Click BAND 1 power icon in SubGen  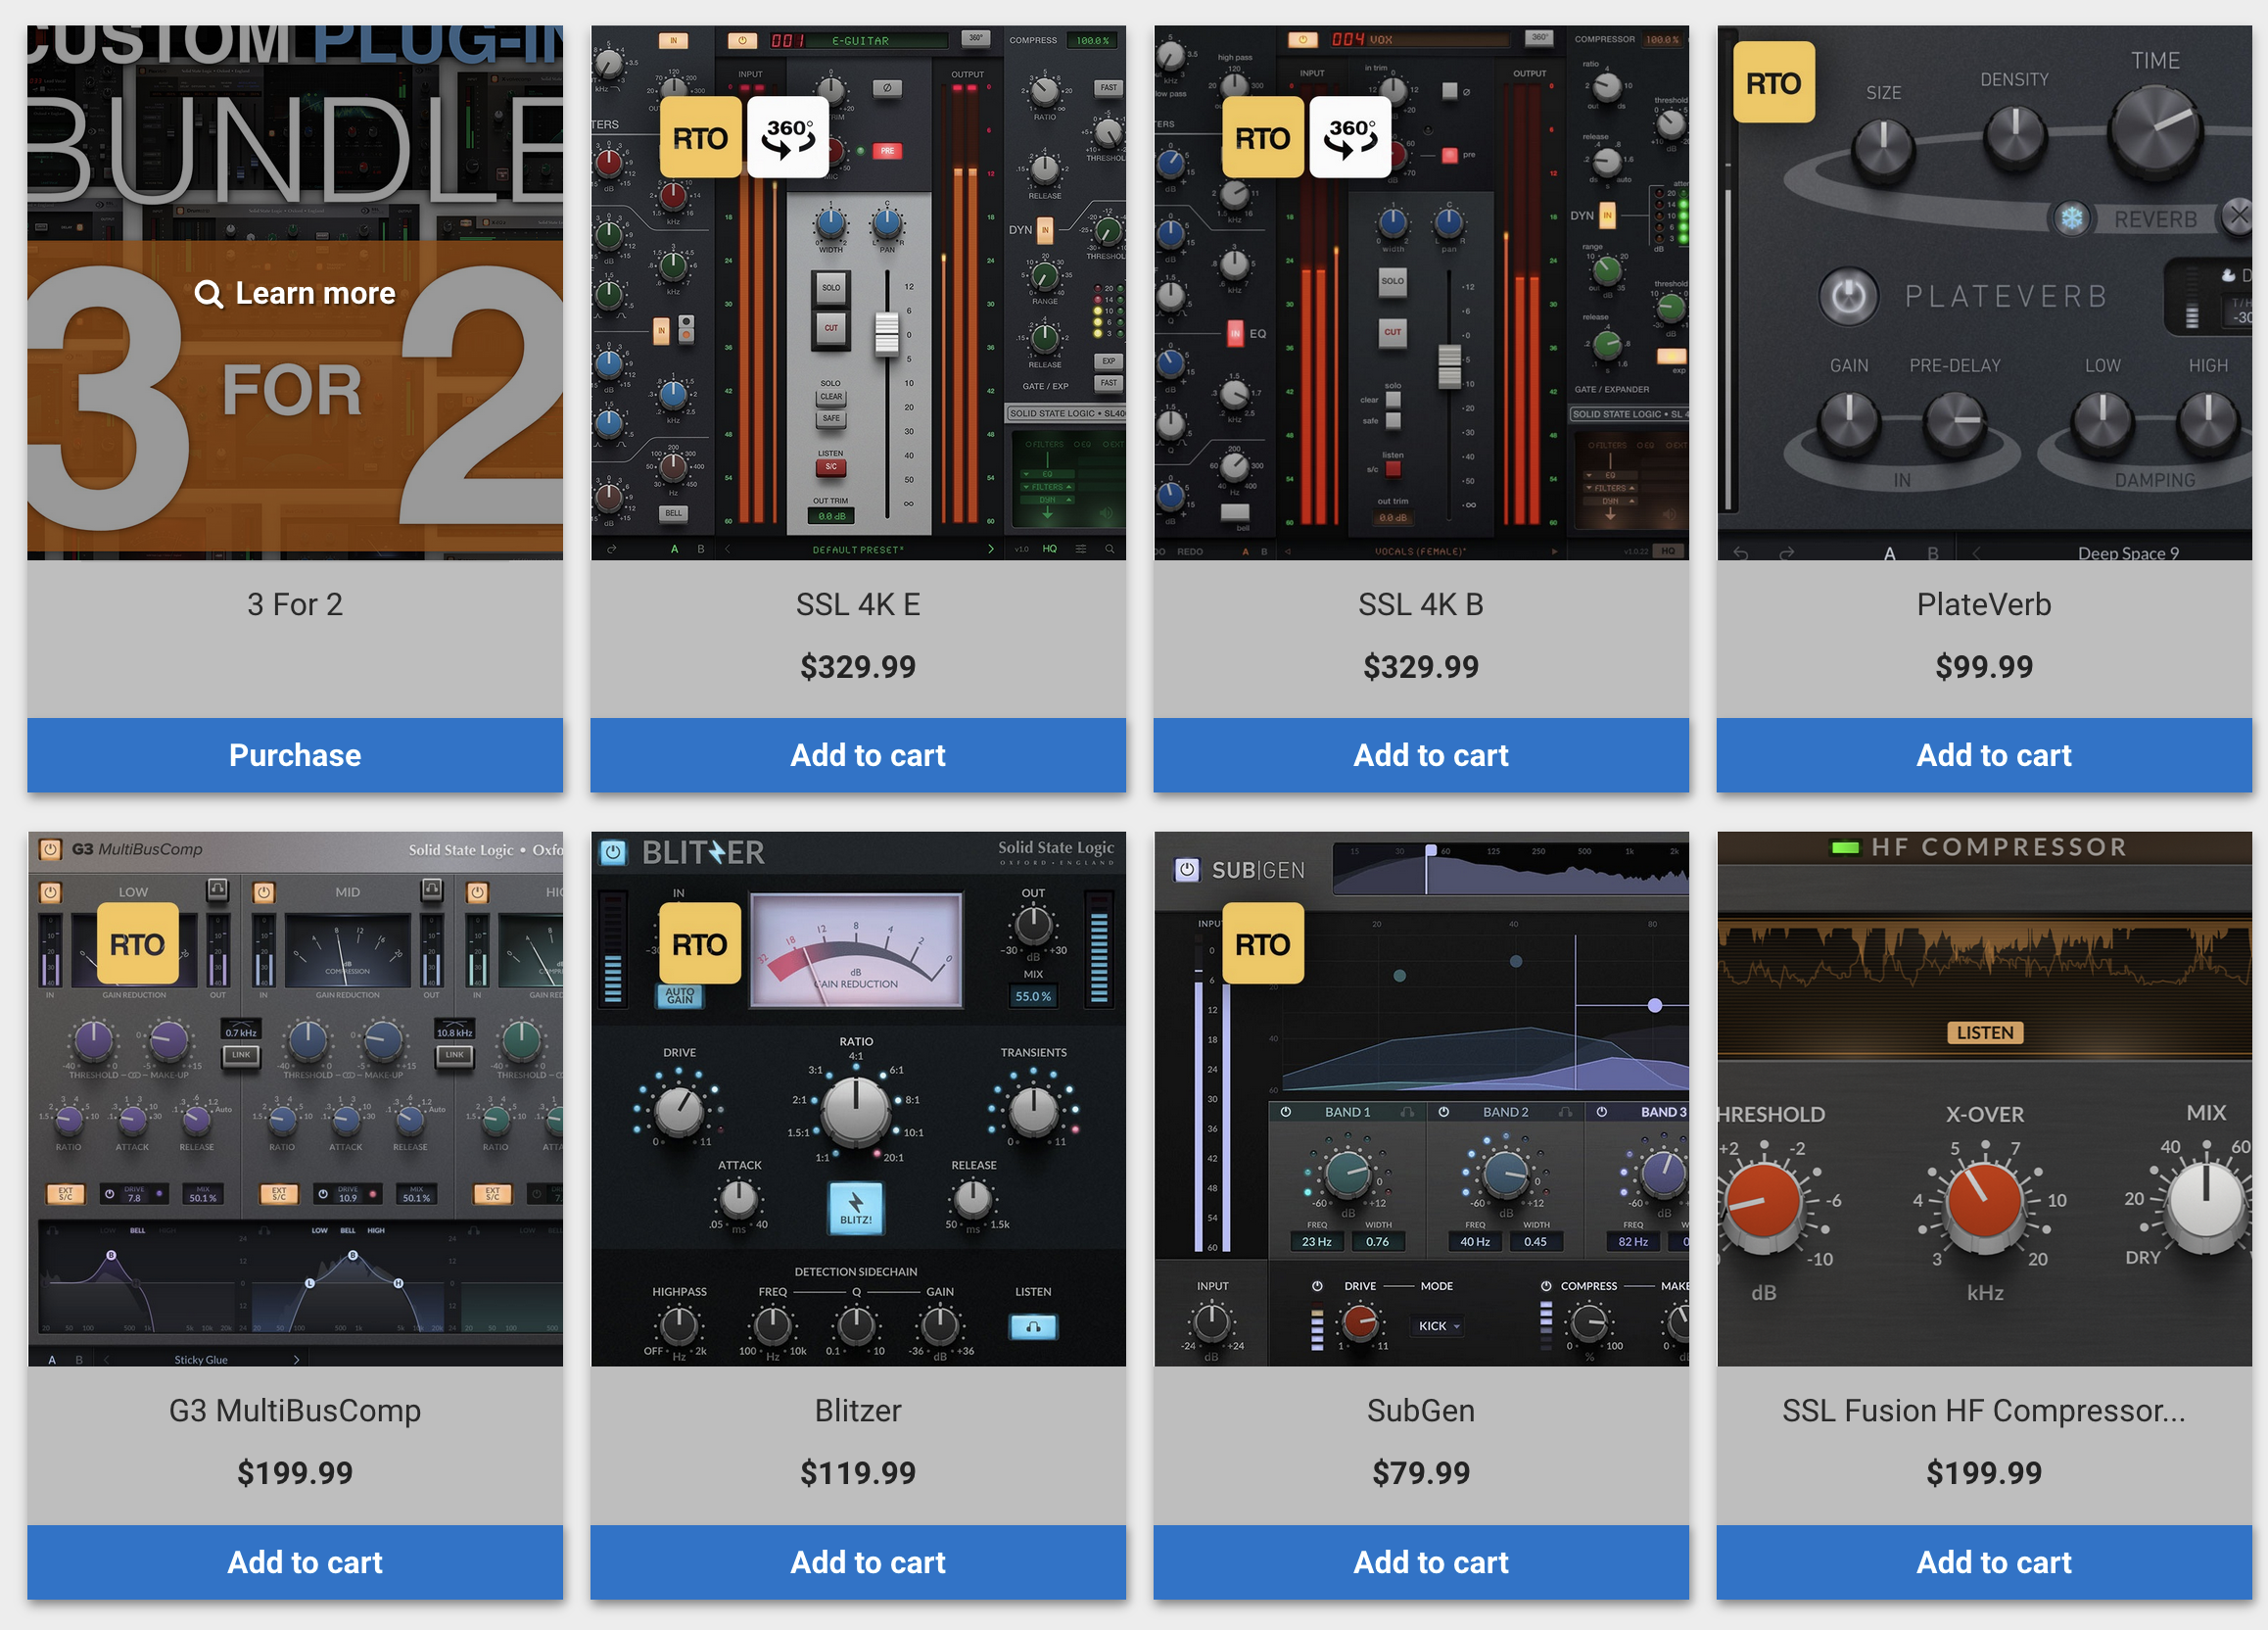[x=1286, y=1112]
